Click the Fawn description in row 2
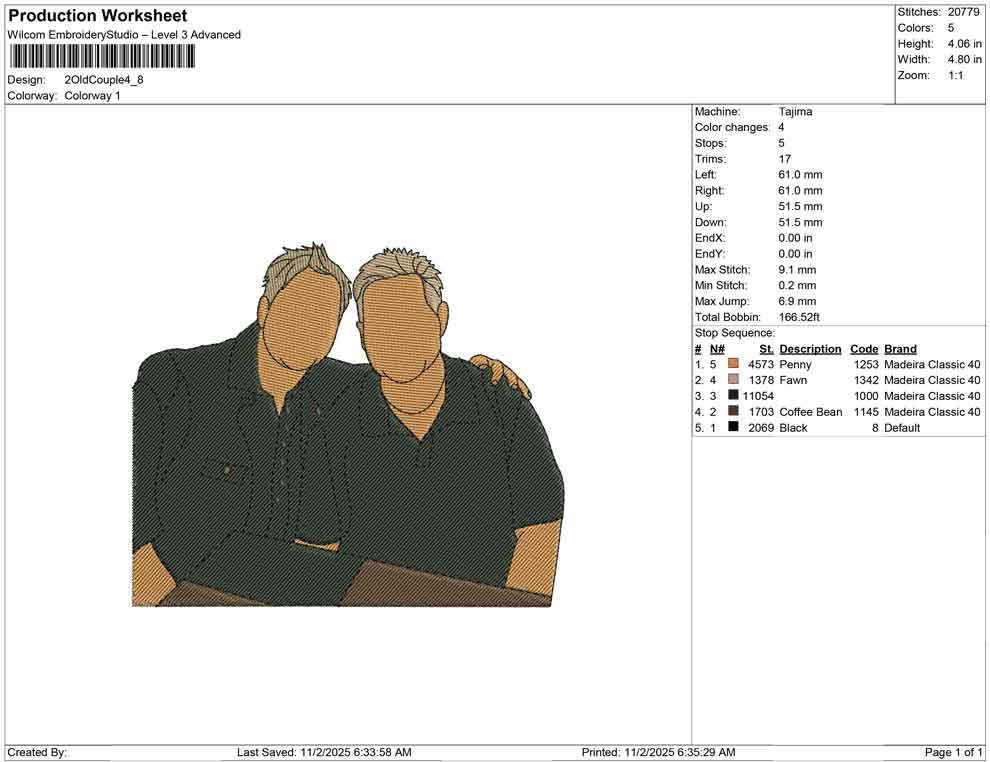This screenshot has height=762, width=990. (x=793, y=380)
